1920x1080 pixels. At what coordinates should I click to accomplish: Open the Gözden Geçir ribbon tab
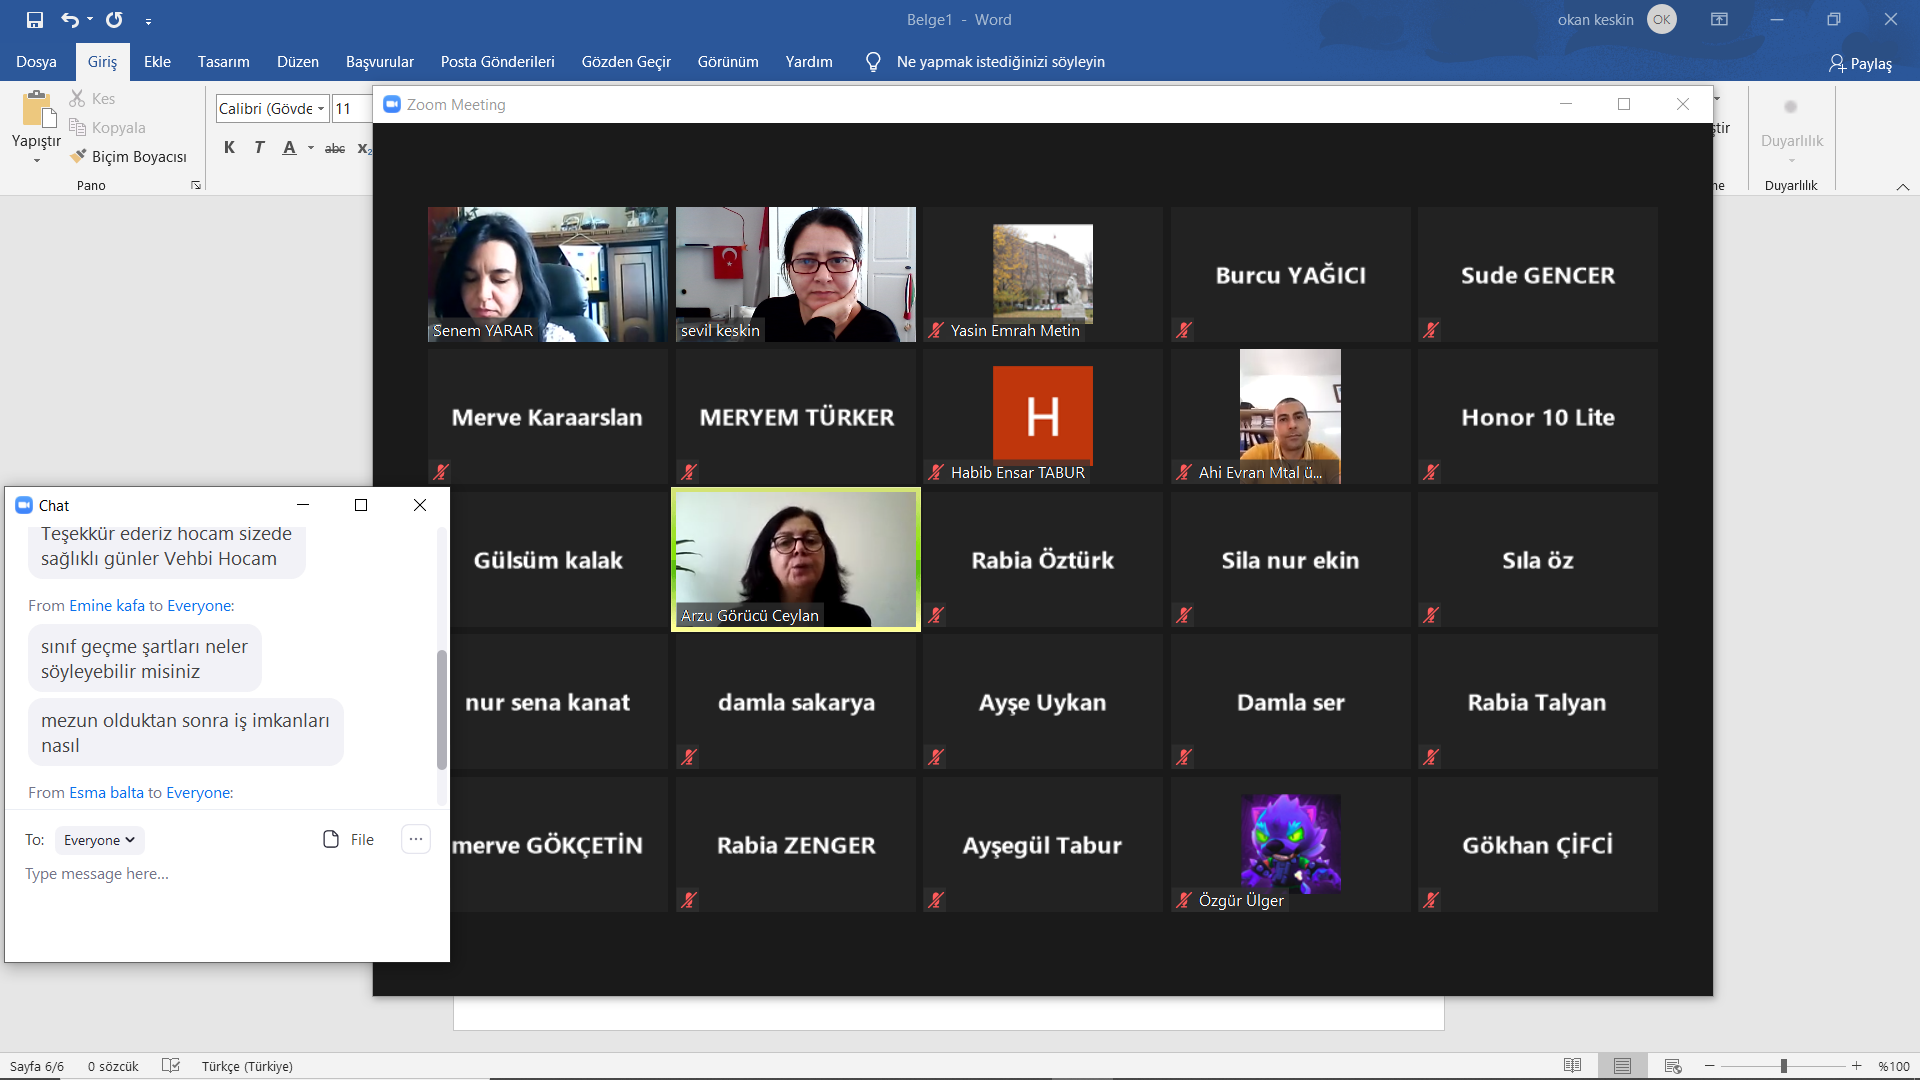[x=626, y=62]
